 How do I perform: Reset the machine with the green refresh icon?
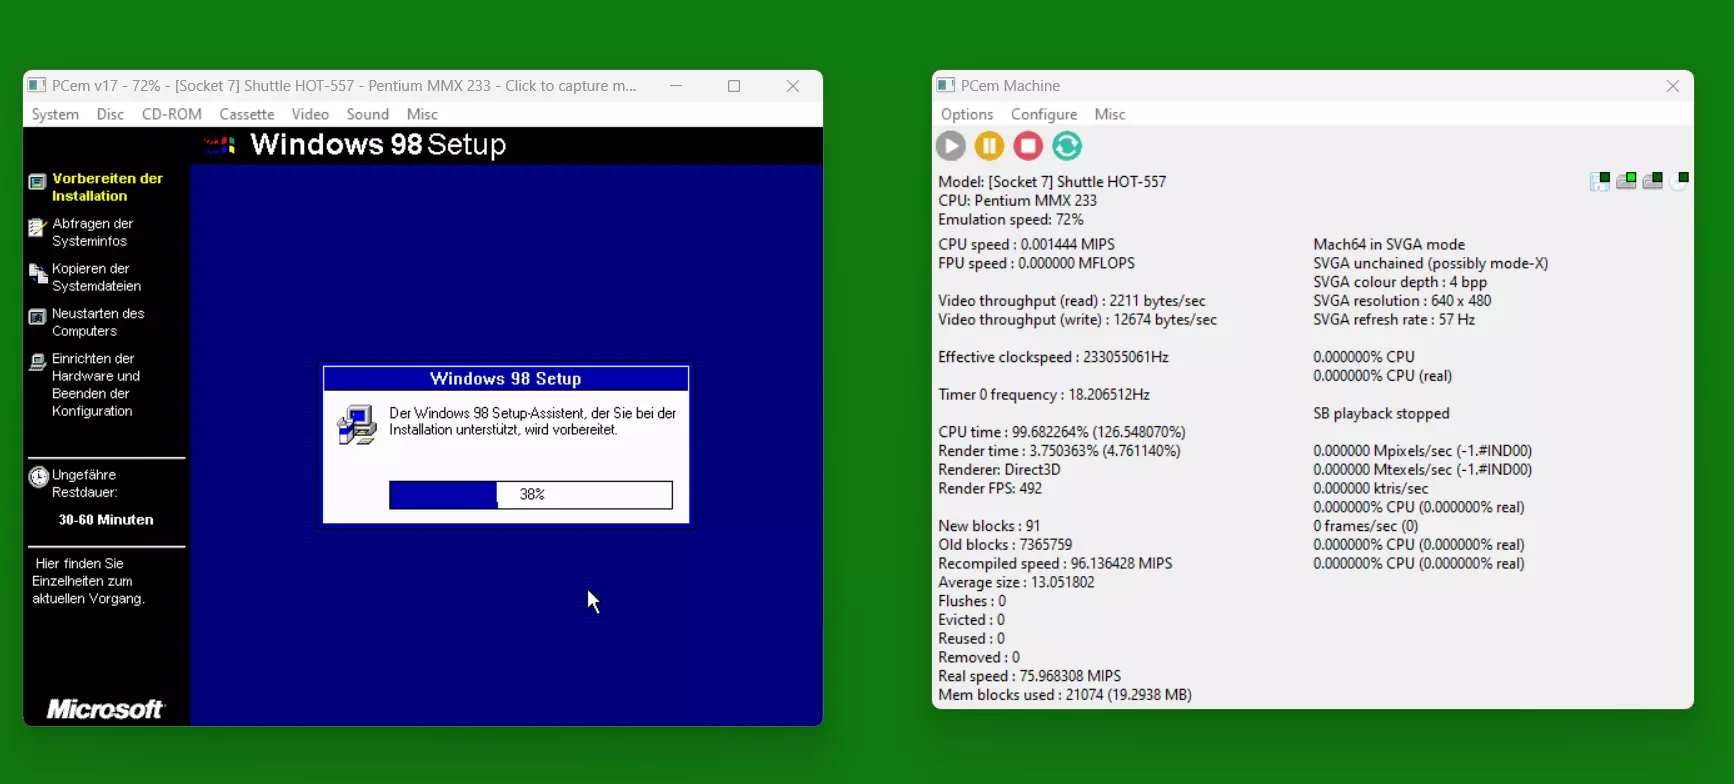click(x=1067, y=146)
